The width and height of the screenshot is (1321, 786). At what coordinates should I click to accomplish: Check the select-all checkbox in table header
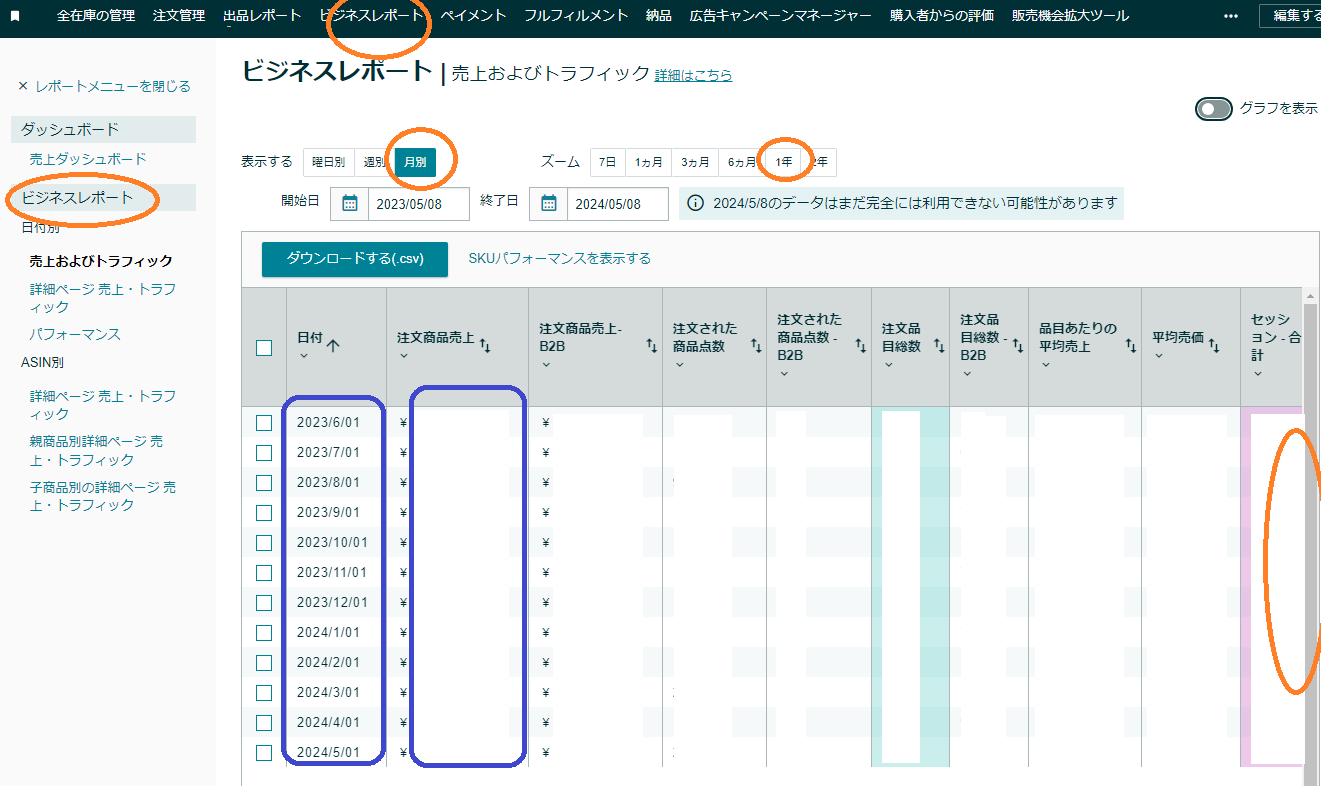(x=263, y=347)
